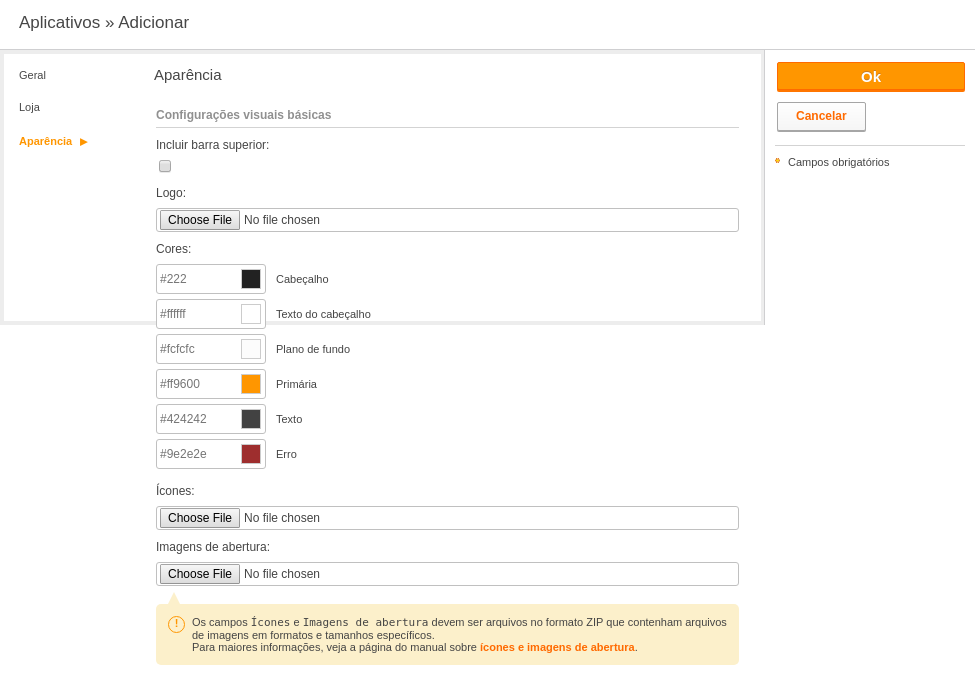Confirm the form with the Ok button

pos(871,77)
